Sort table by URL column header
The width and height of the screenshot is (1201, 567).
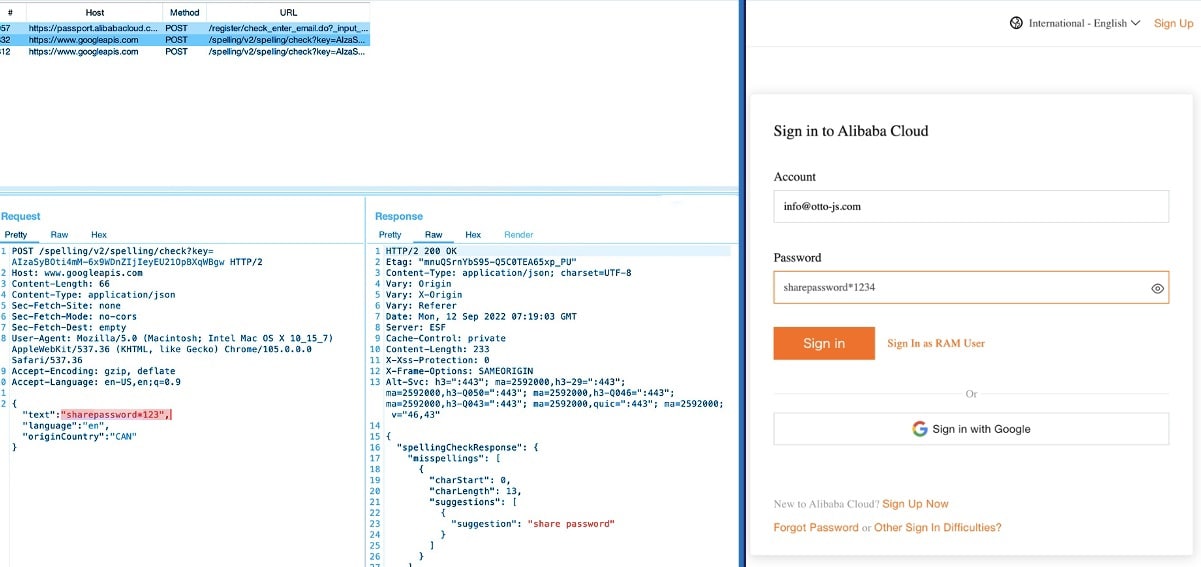(288, 13)
